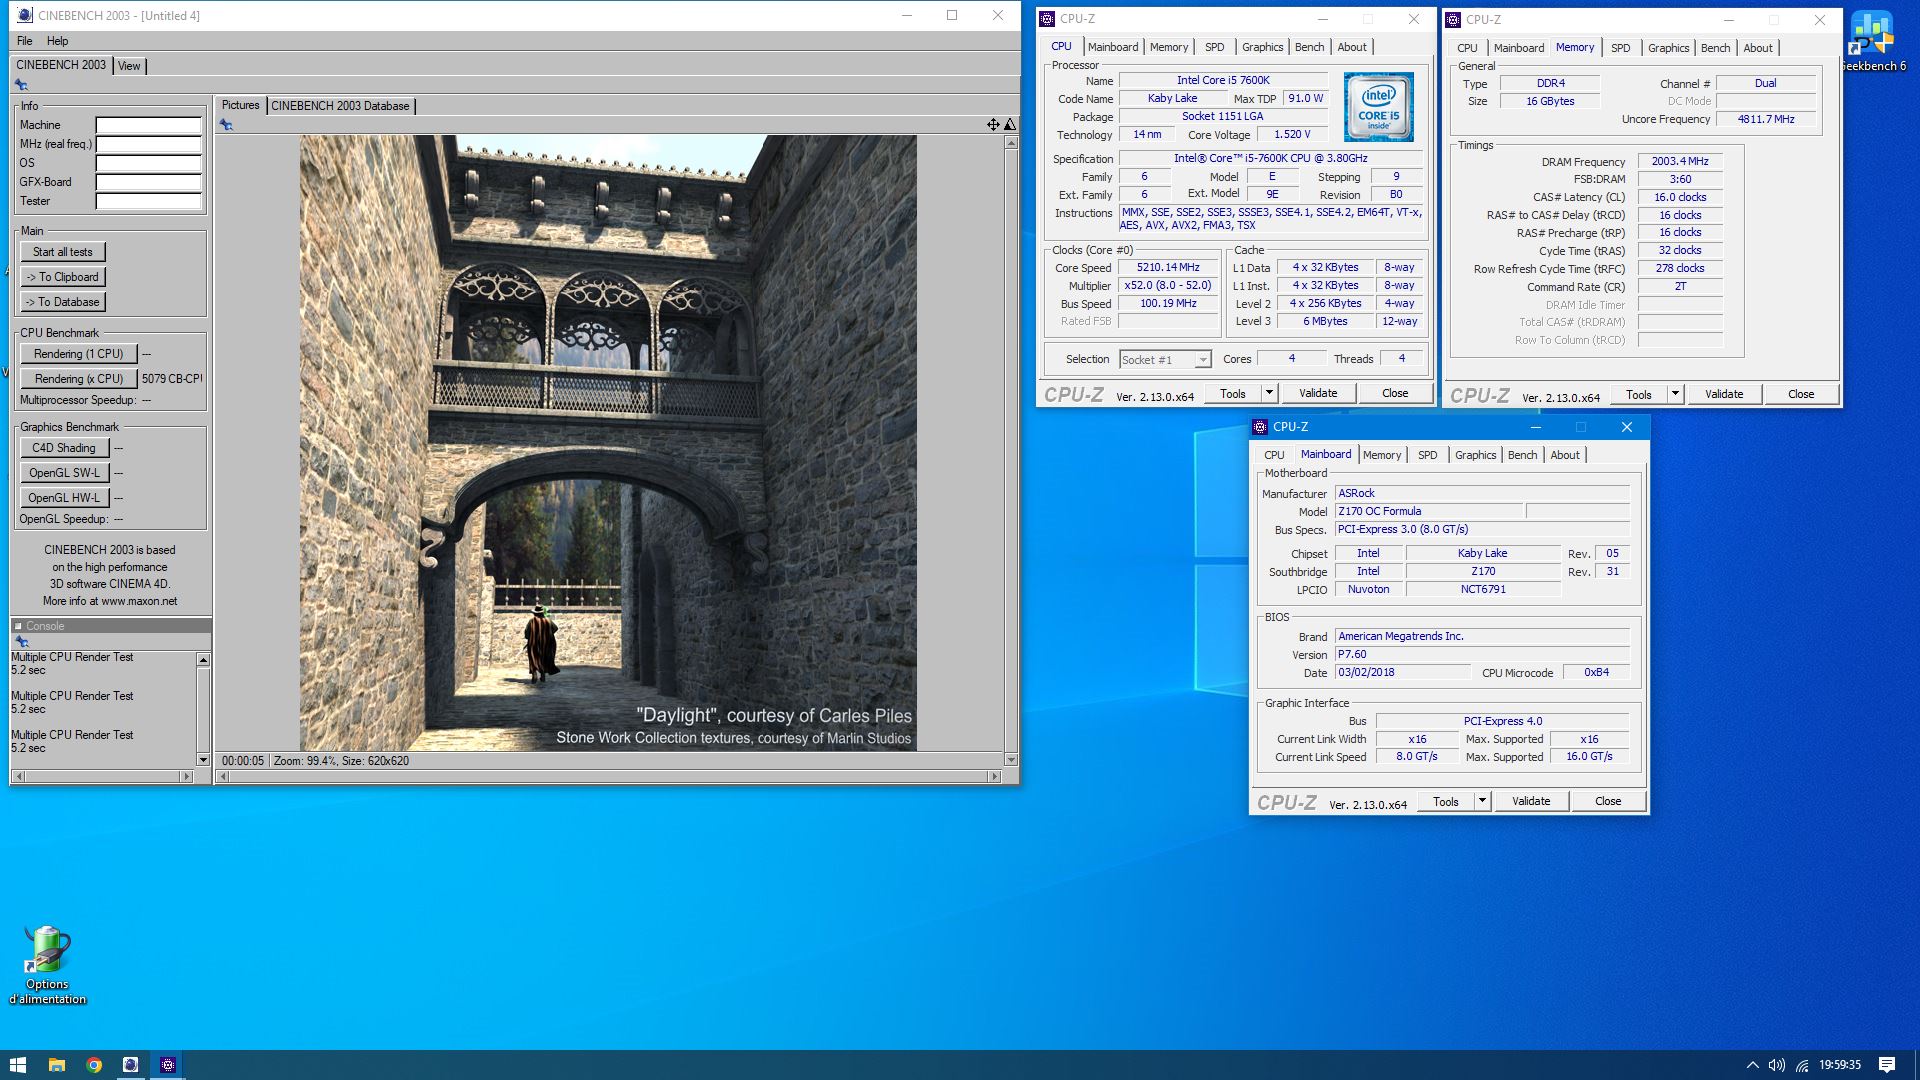Click the pin icon in the Console panel
The height and width of the screenshot is (1080, 1920).
(x=22, y=642)
